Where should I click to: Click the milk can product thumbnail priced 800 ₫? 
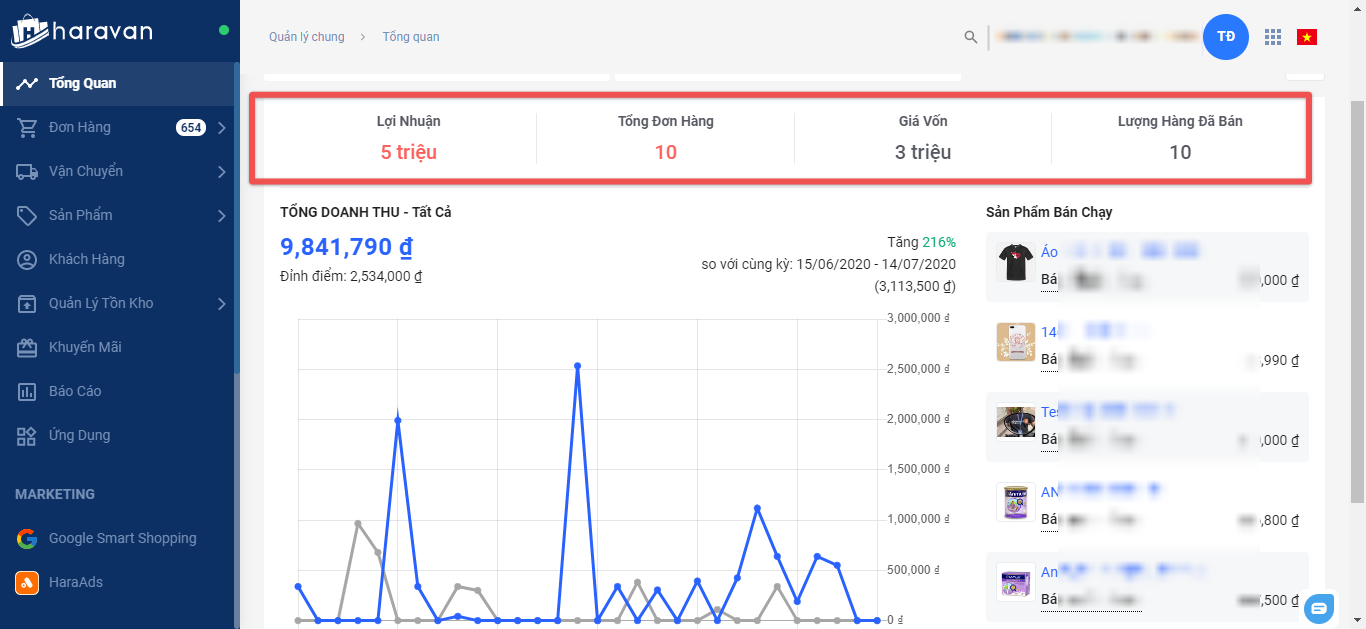pyautogui.click(x=1015, y=502)
